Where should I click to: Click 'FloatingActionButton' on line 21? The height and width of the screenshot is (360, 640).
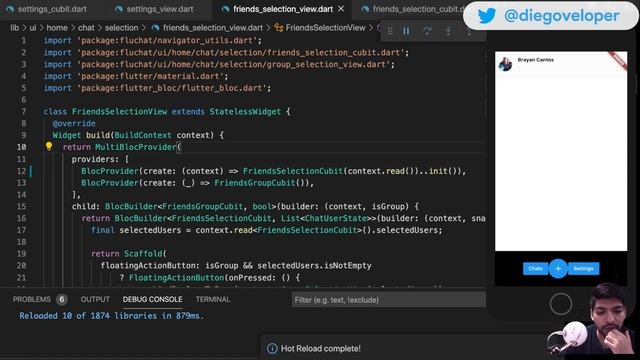click(176, 278)
